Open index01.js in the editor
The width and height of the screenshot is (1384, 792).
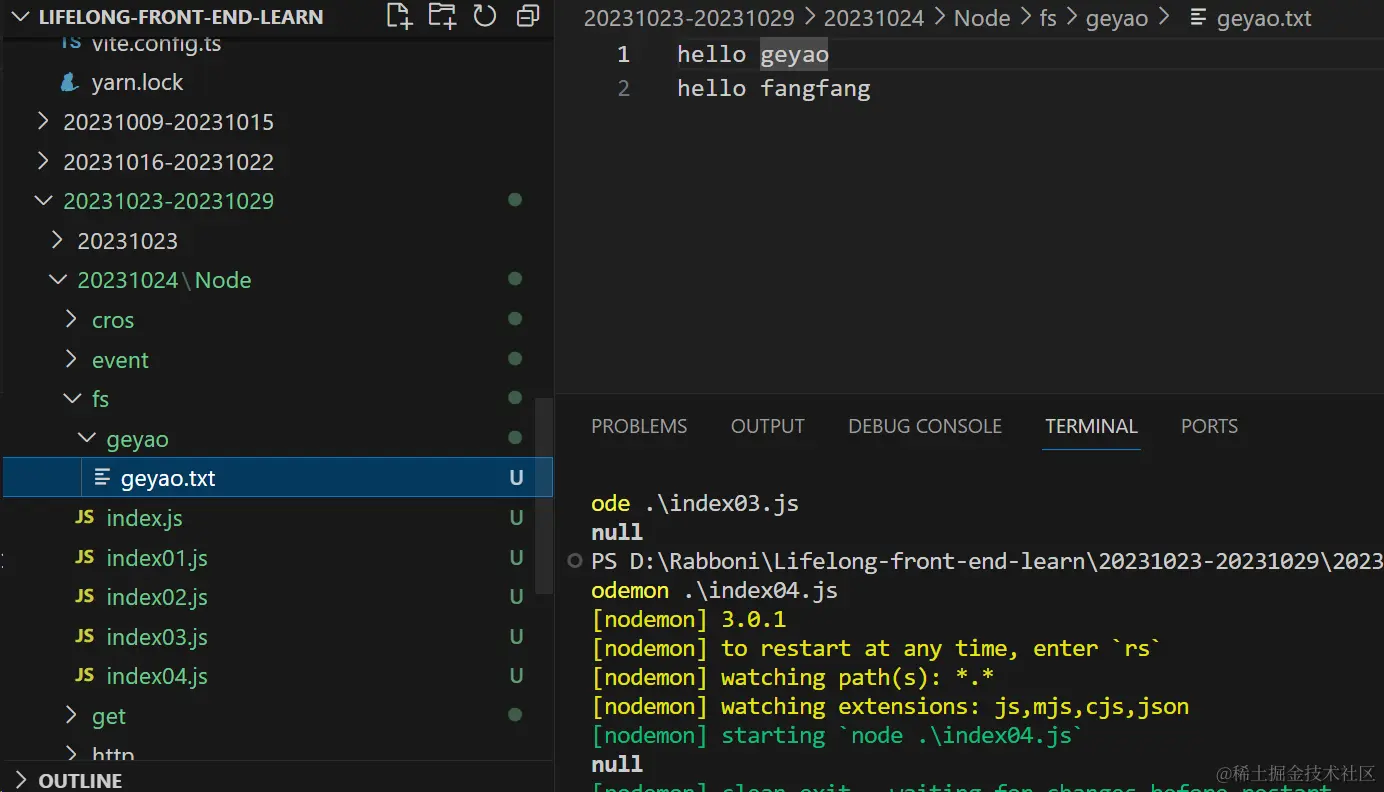click(x=157, y=558)
